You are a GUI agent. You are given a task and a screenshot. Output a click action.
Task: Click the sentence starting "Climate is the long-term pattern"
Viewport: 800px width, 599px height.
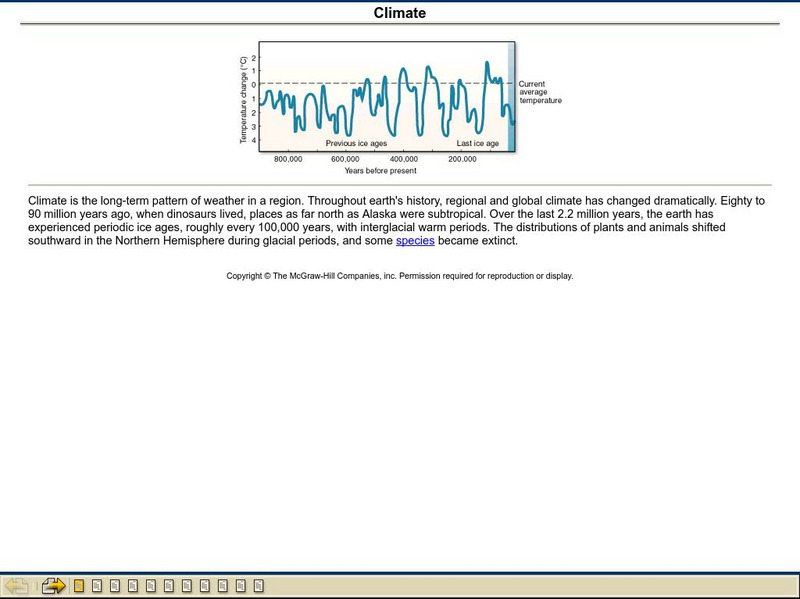click(166, 201)
